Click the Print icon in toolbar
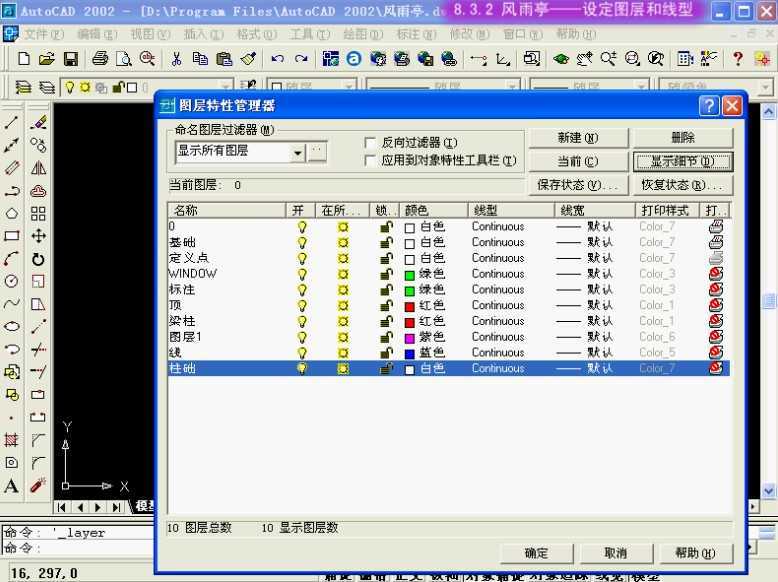The image size is (778, 582). pos(100,59)
